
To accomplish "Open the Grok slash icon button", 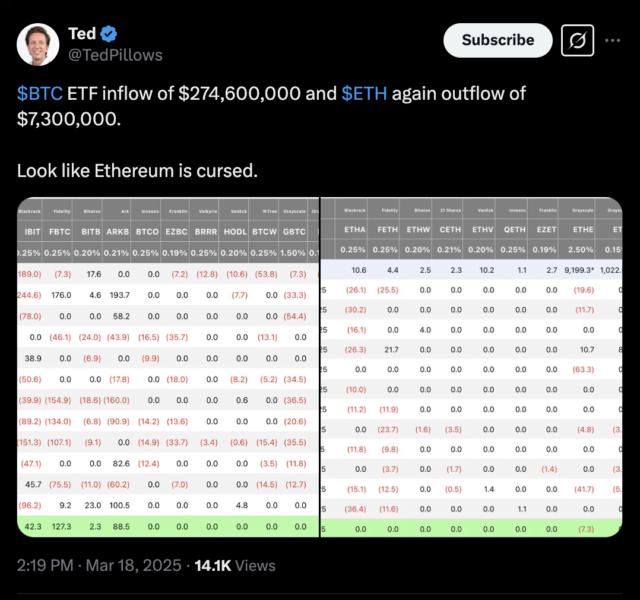I will (x=578, y=40).
